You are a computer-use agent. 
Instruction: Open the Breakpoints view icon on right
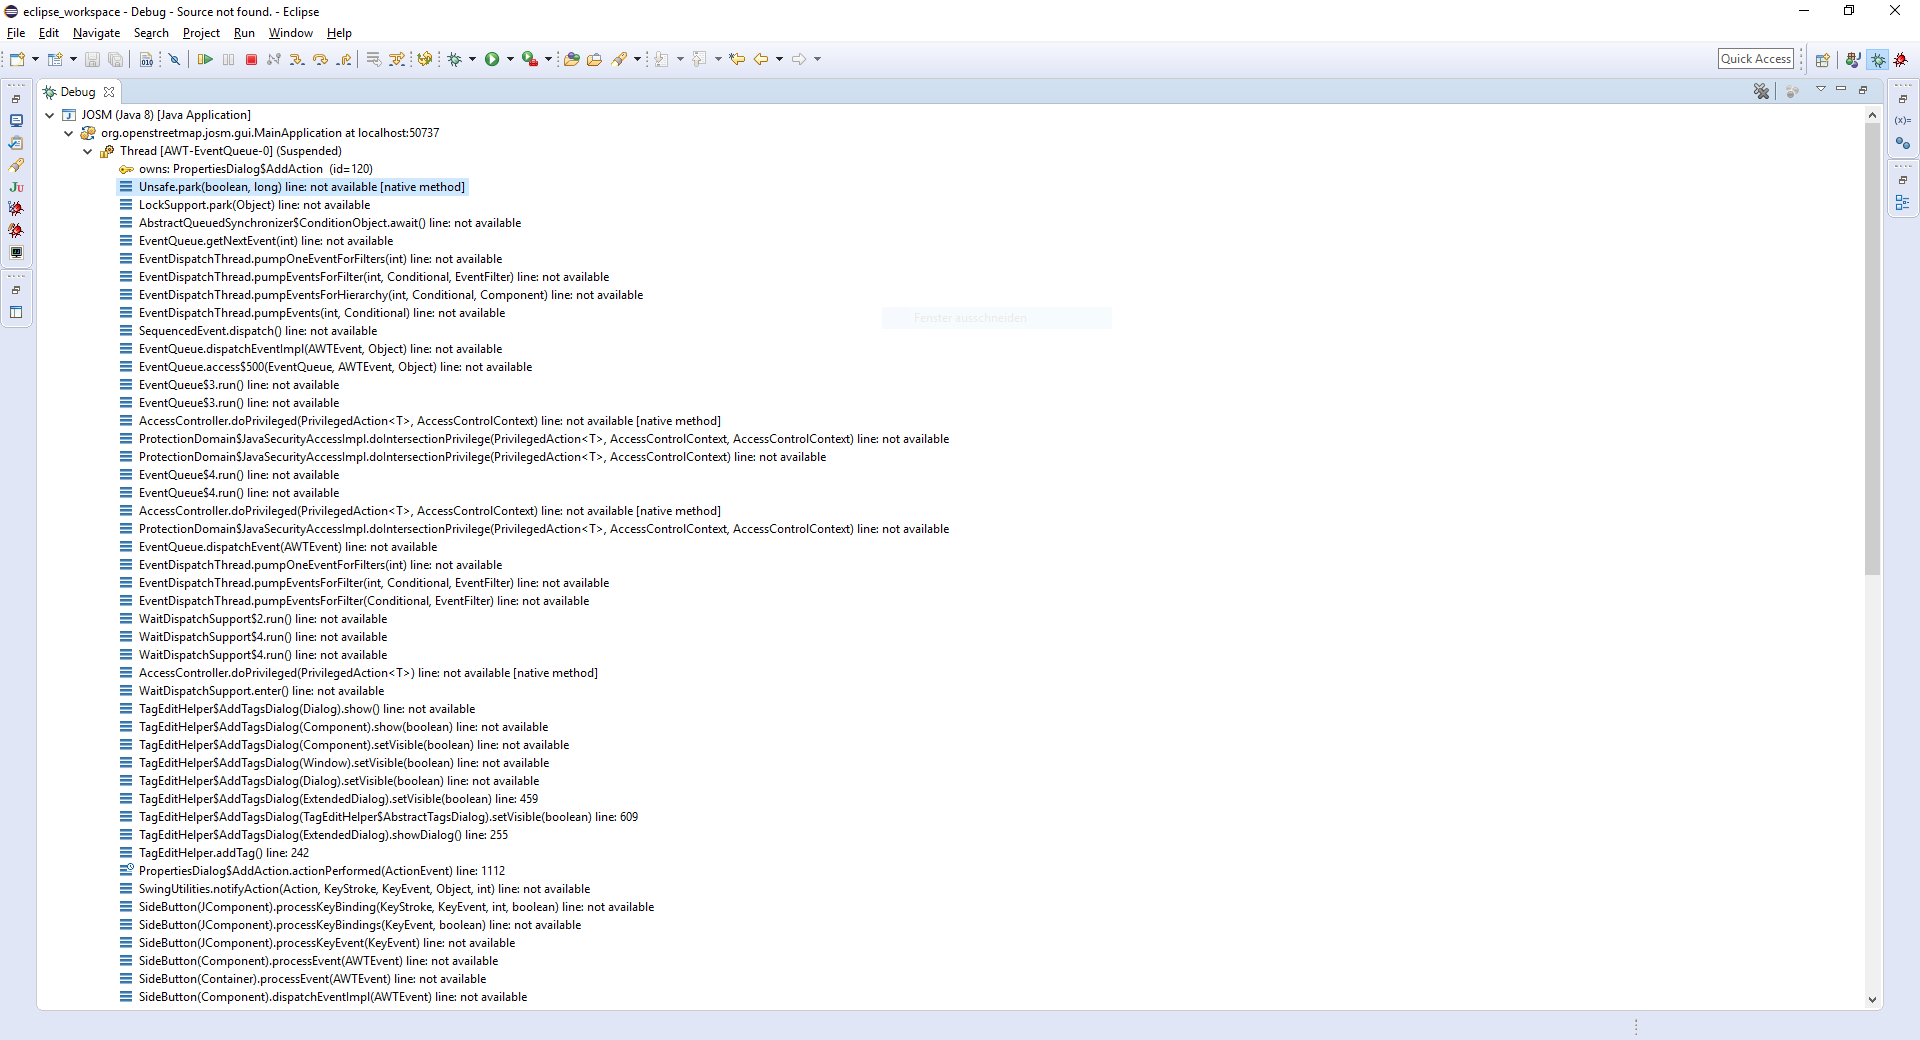1902,143
